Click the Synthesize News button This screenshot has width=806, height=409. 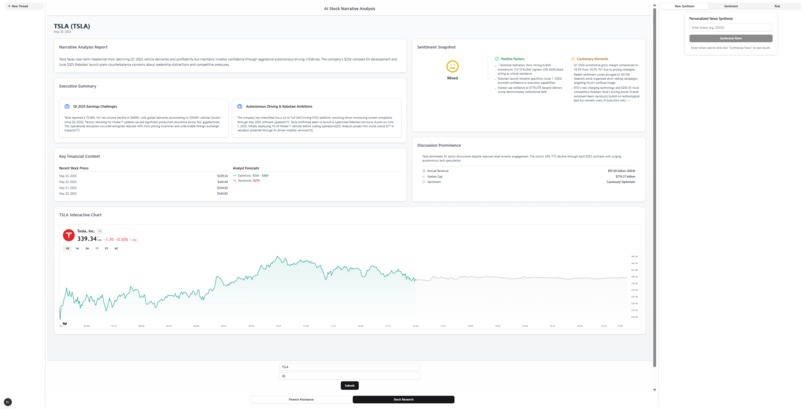[x=730, y=39]
